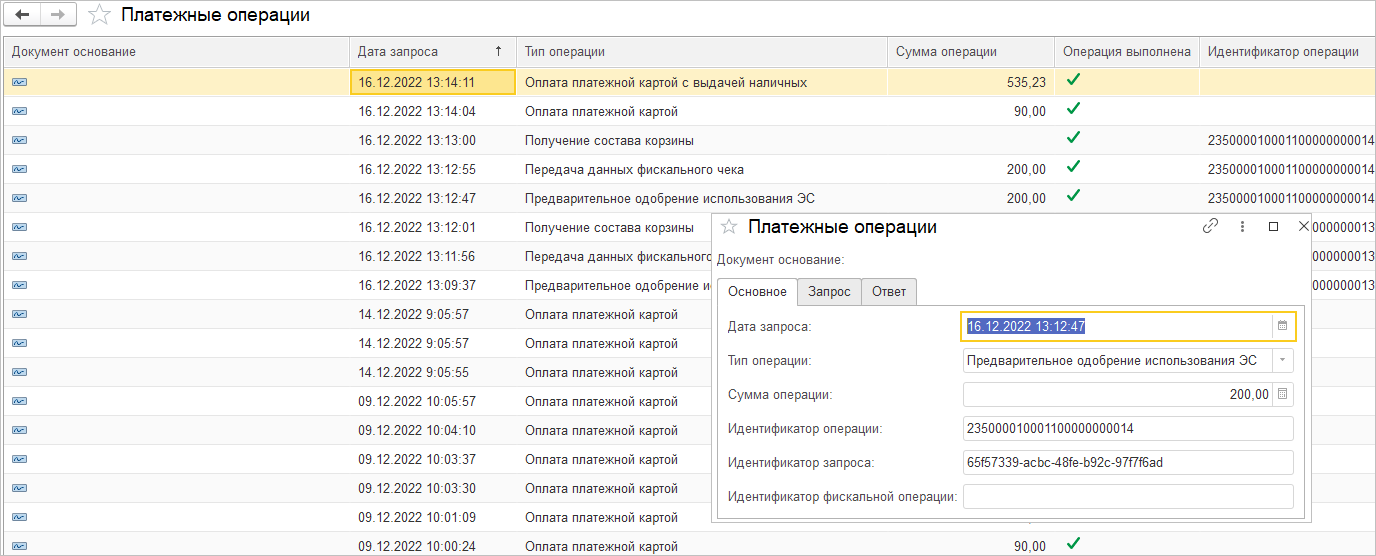Click the favorites star in the dialog title

click(729, 227)
